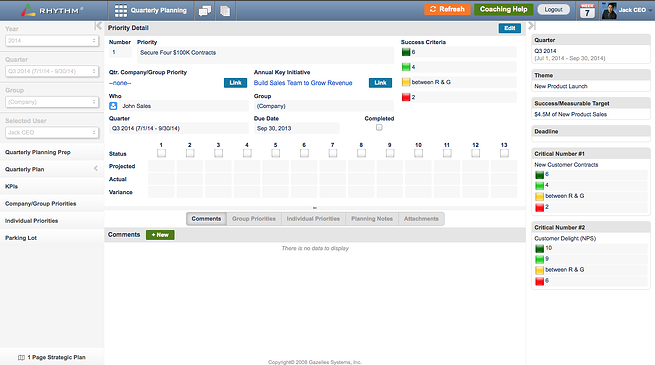Collapse the right panel arrow icon
Screen dimensions: 655x365
pos(531,26)
